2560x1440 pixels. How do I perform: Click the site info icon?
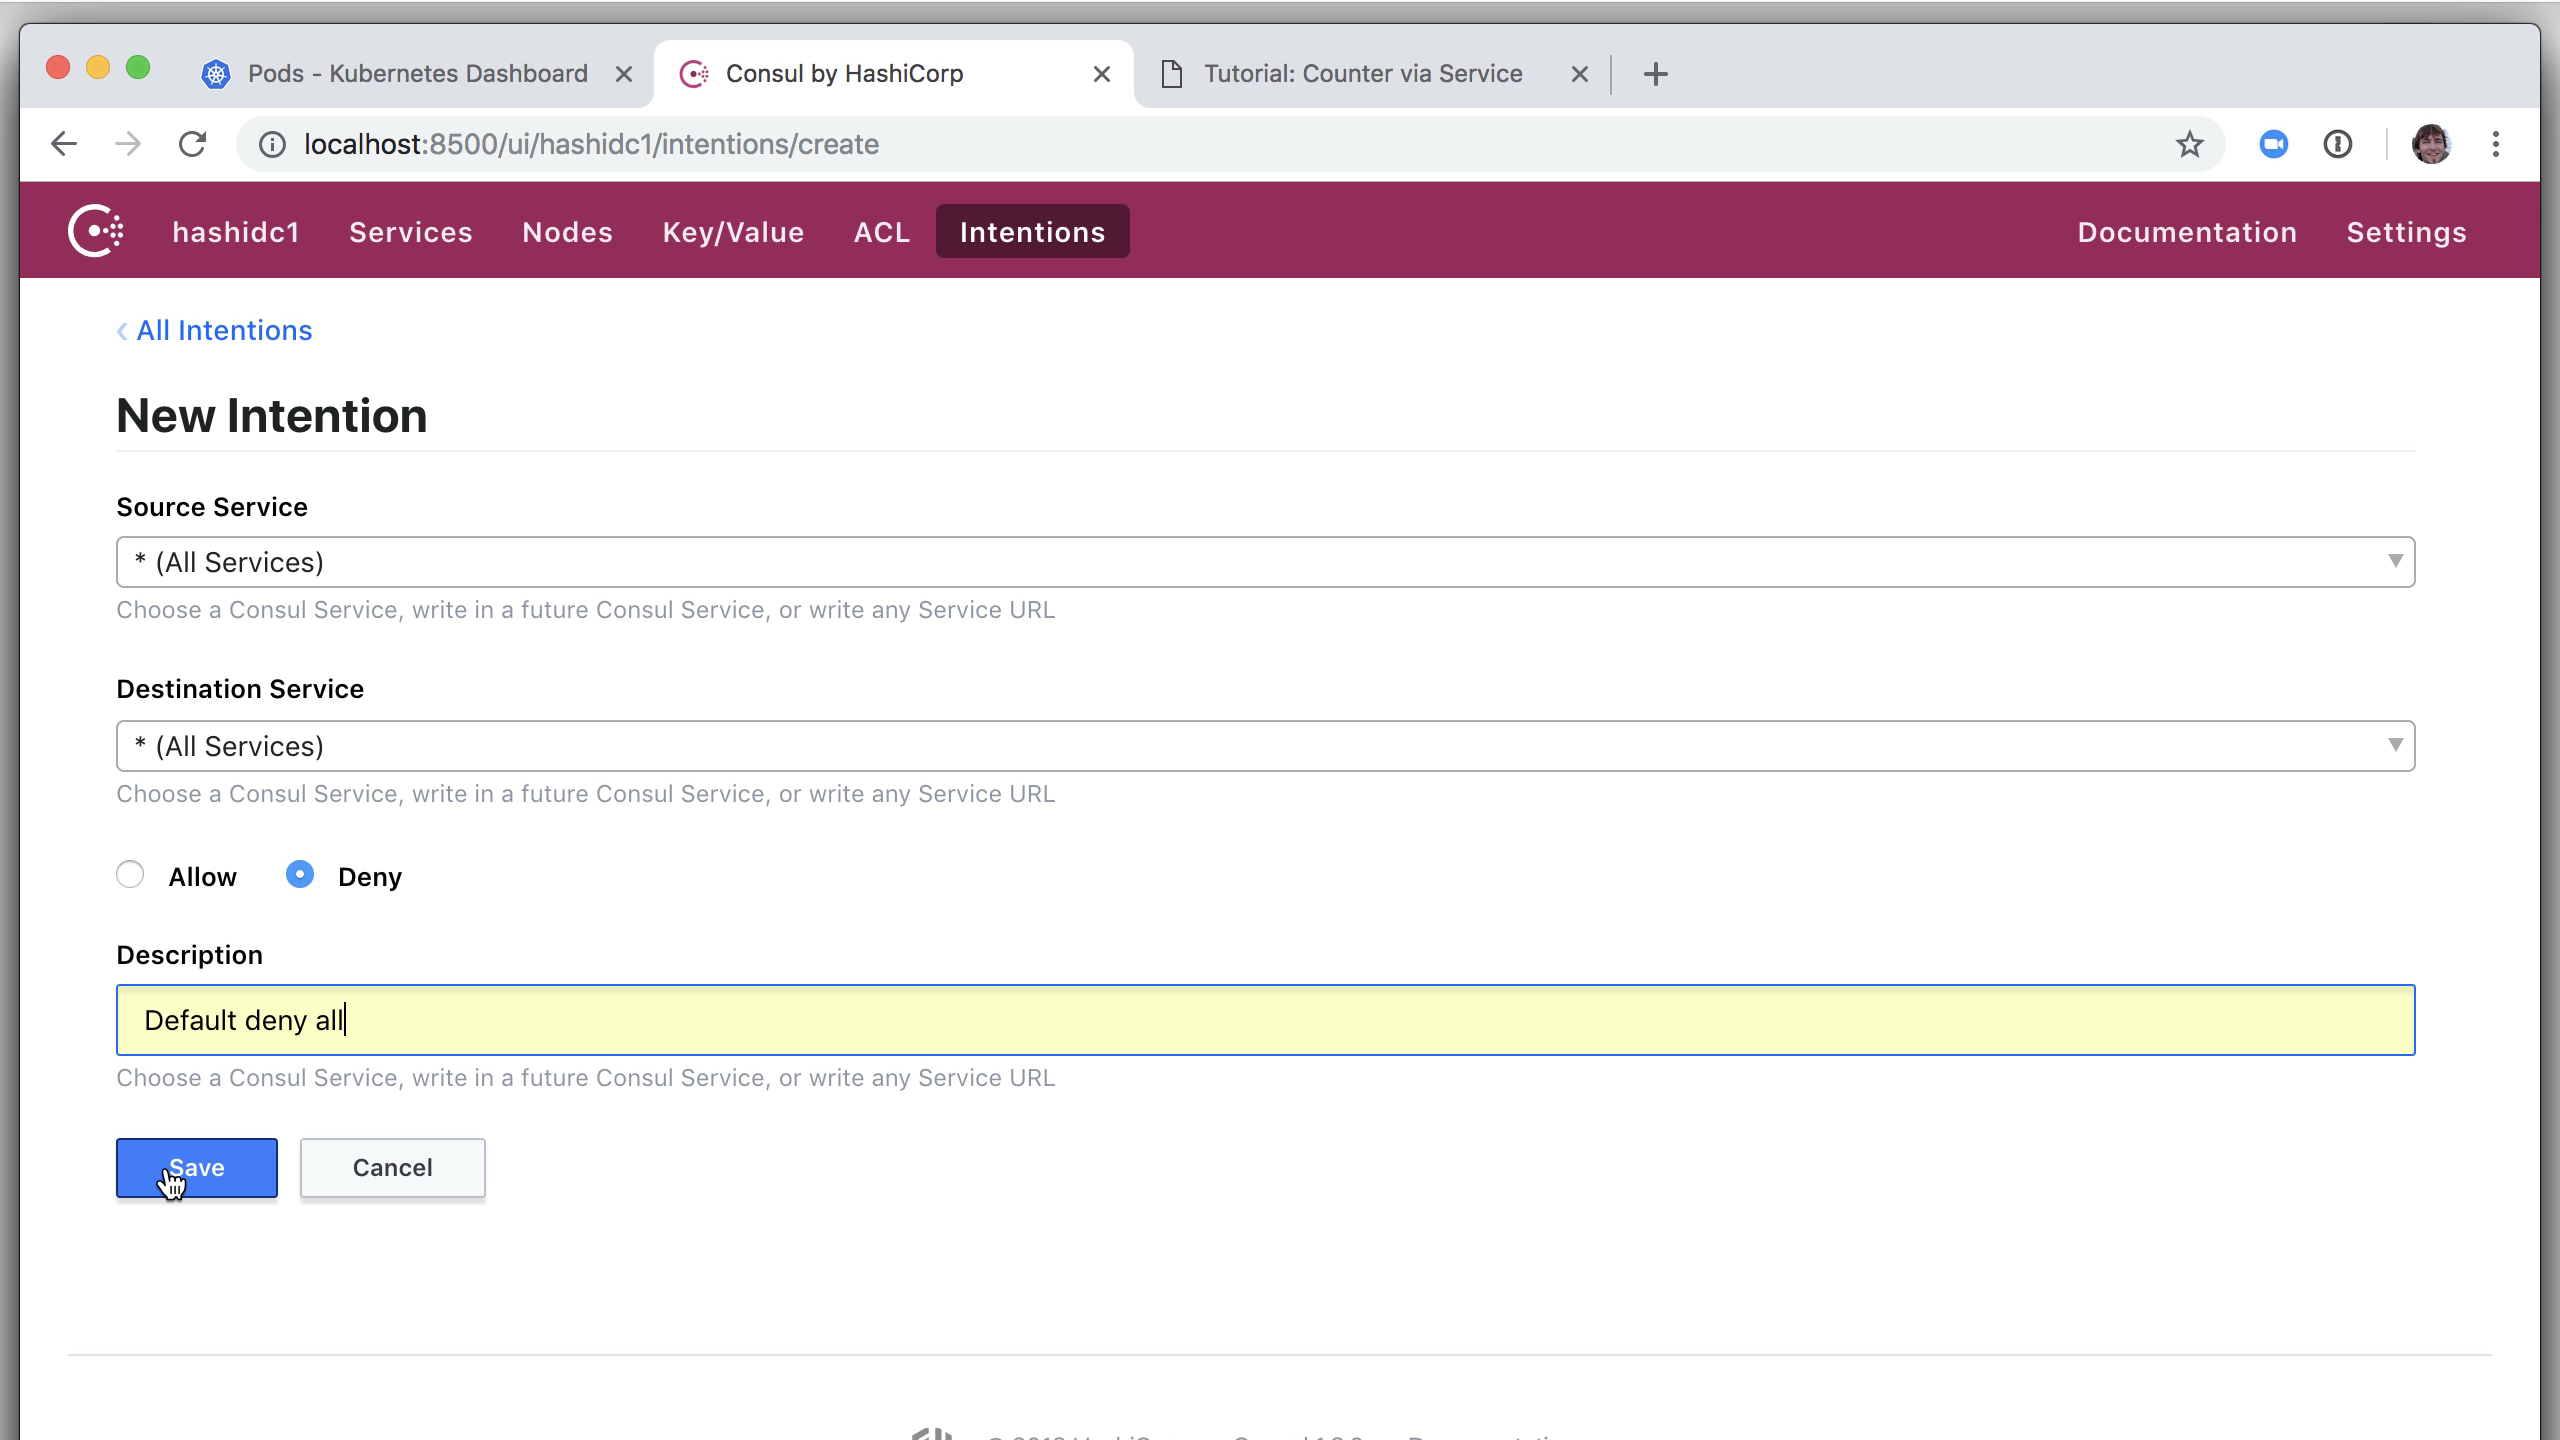[272, 144]
